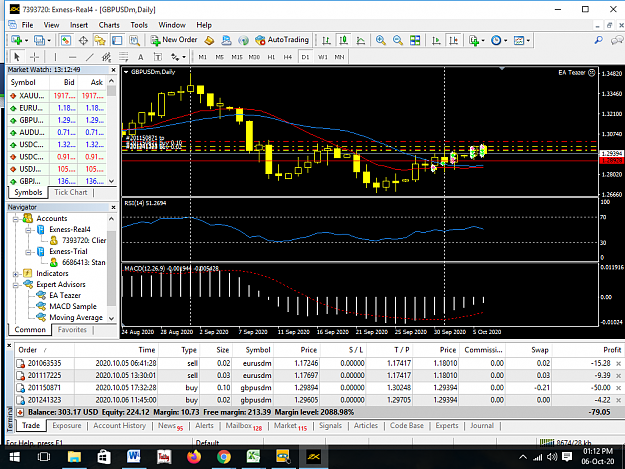Open the Periods dropdown arrow
This screenshot has height=469, width=625.
[505, 41]
